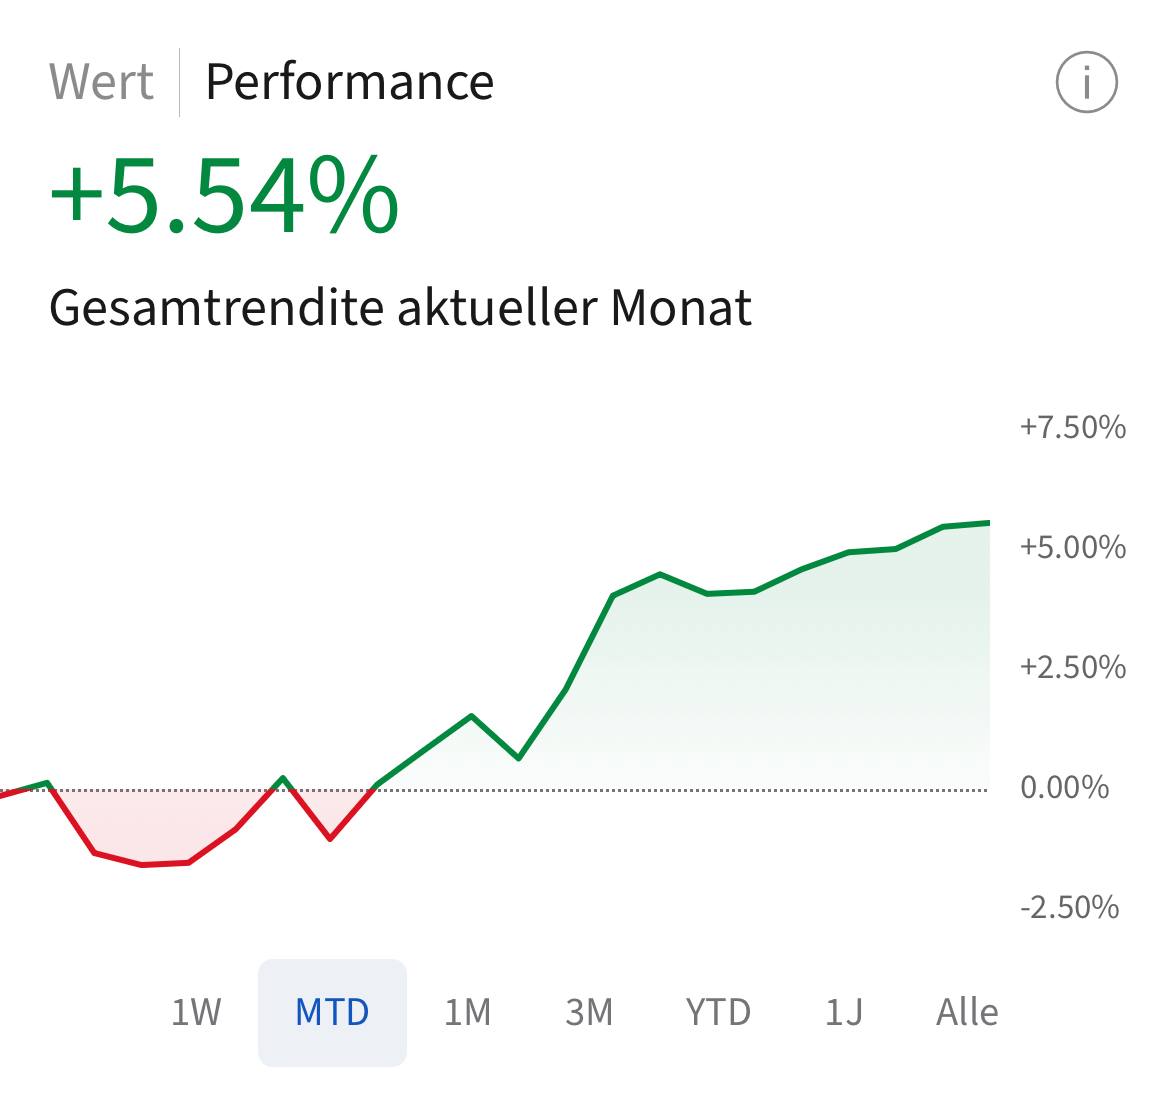This screenshot has width=1170, height=1101.
Task: Click the right end of the green chart line
Action: [987, 523]
